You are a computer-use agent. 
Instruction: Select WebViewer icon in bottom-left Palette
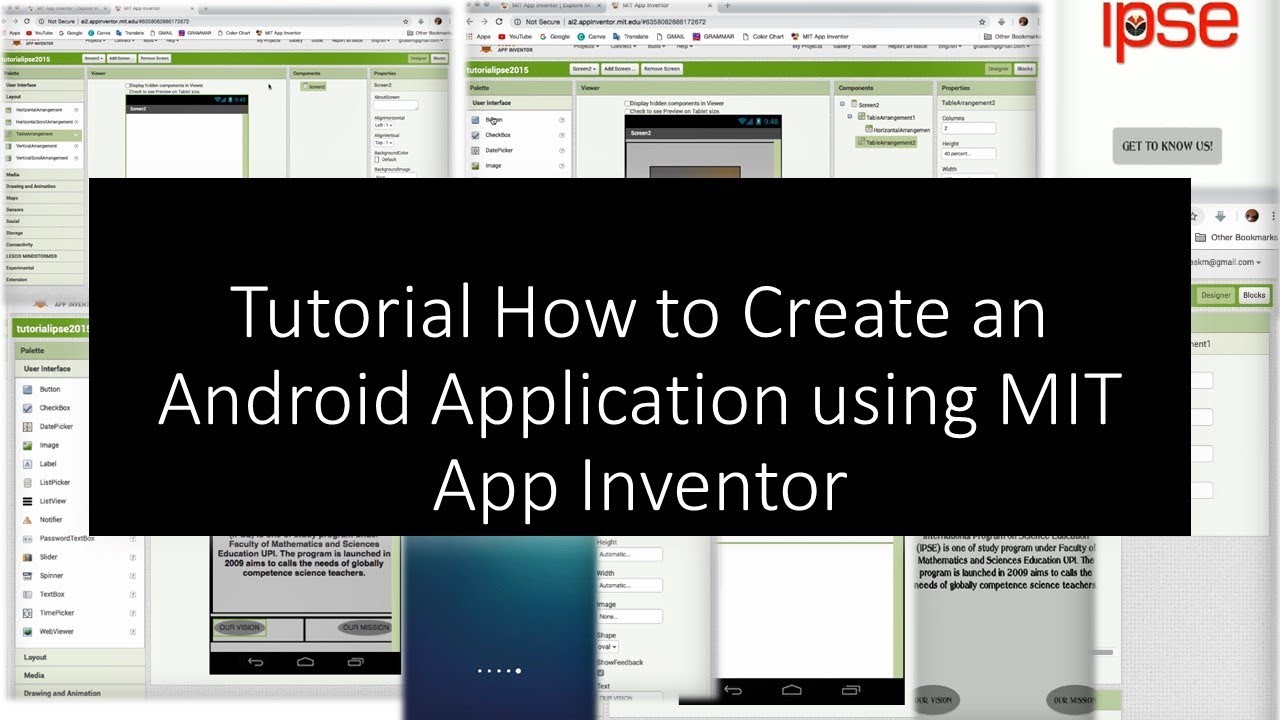coord(28,632)
